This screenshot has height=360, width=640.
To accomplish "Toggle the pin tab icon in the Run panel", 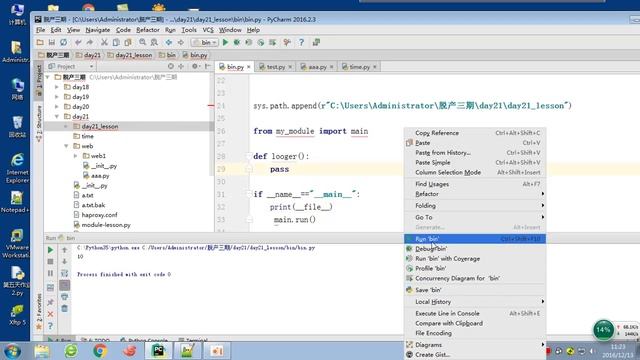I will pos(50,302).
